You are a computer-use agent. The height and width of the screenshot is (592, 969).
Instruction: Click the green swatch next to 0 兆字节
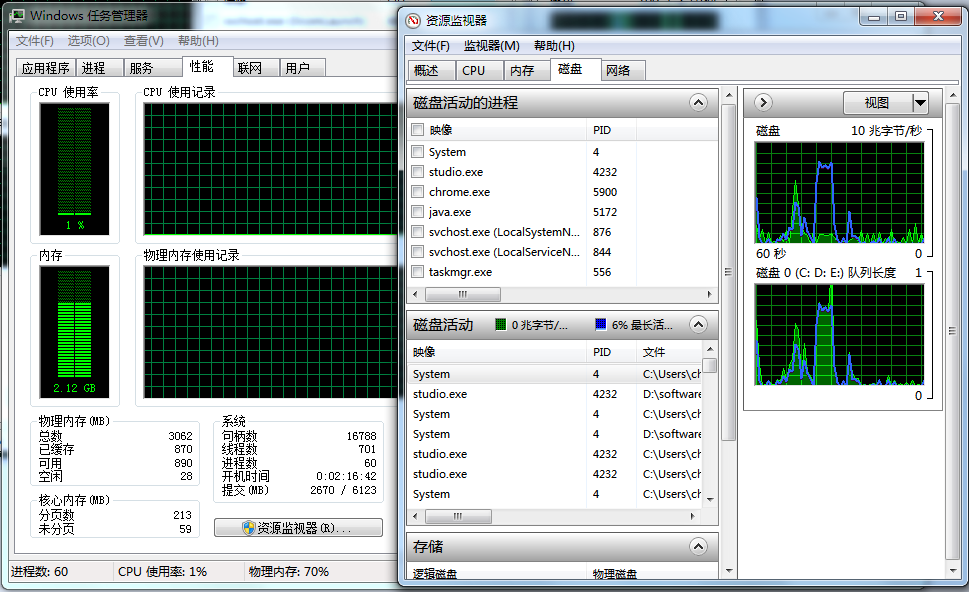501,324
